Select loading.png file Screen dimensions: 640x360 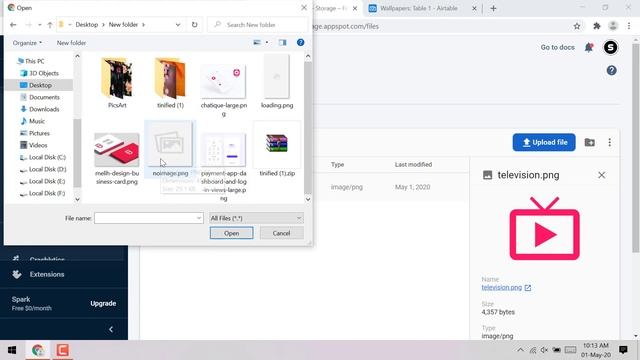tap(277, 83)
